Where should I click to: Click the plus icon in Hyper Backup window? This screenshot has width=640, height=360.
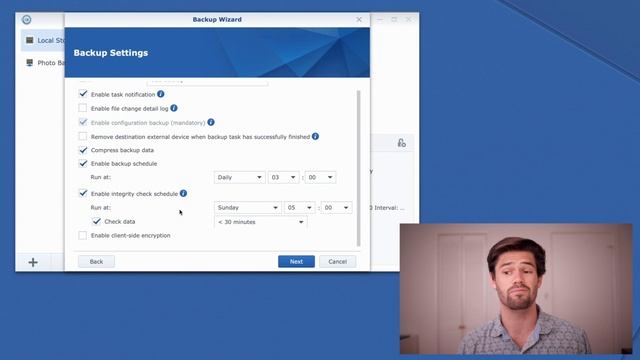point(33,262)
